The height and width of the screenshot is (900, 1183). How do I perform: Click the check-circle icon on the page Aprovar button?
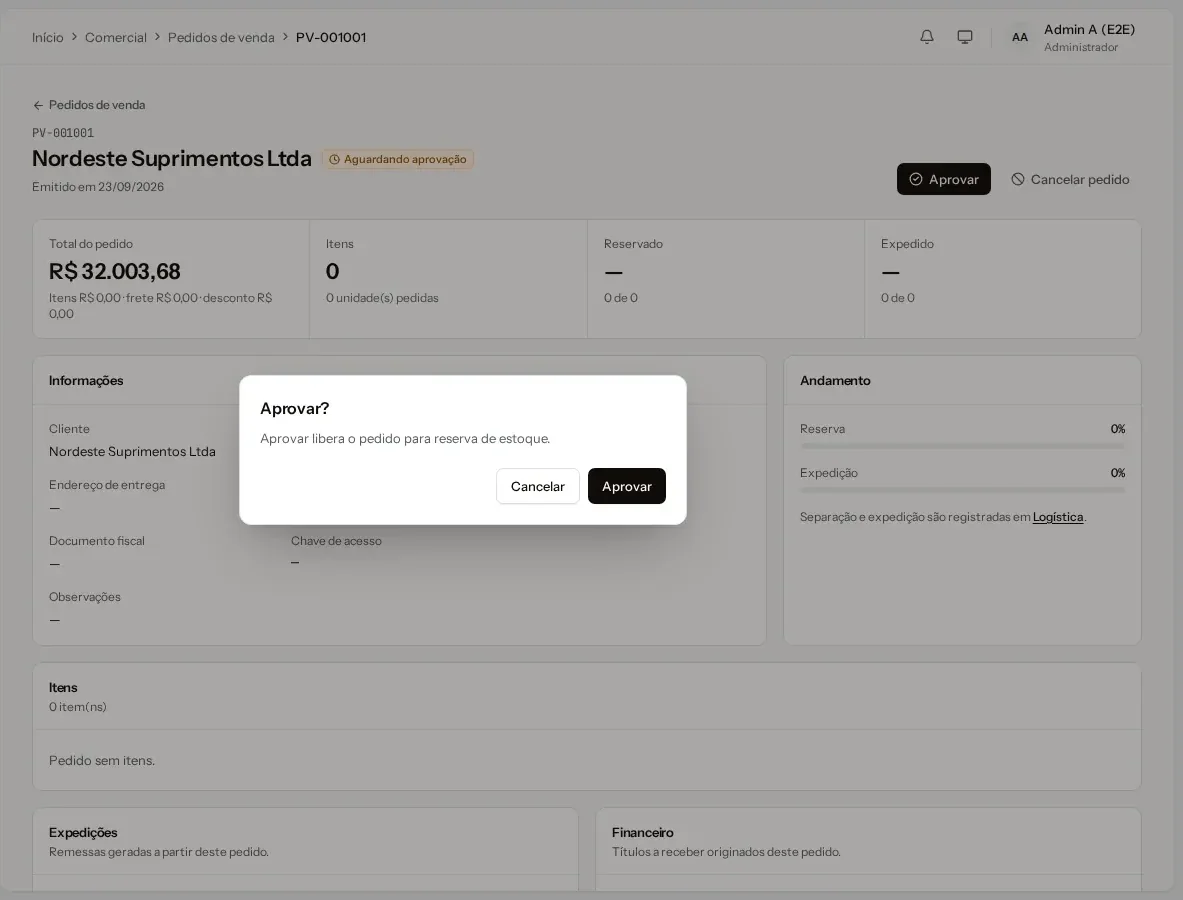click(x=916, y=180)
